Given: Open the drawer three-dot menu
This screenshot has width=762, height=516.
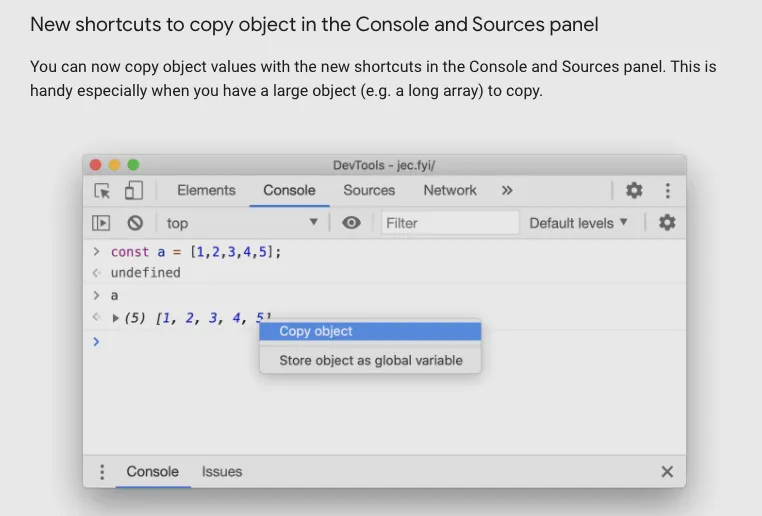Looking at the screenshot, I should point(101,472).
